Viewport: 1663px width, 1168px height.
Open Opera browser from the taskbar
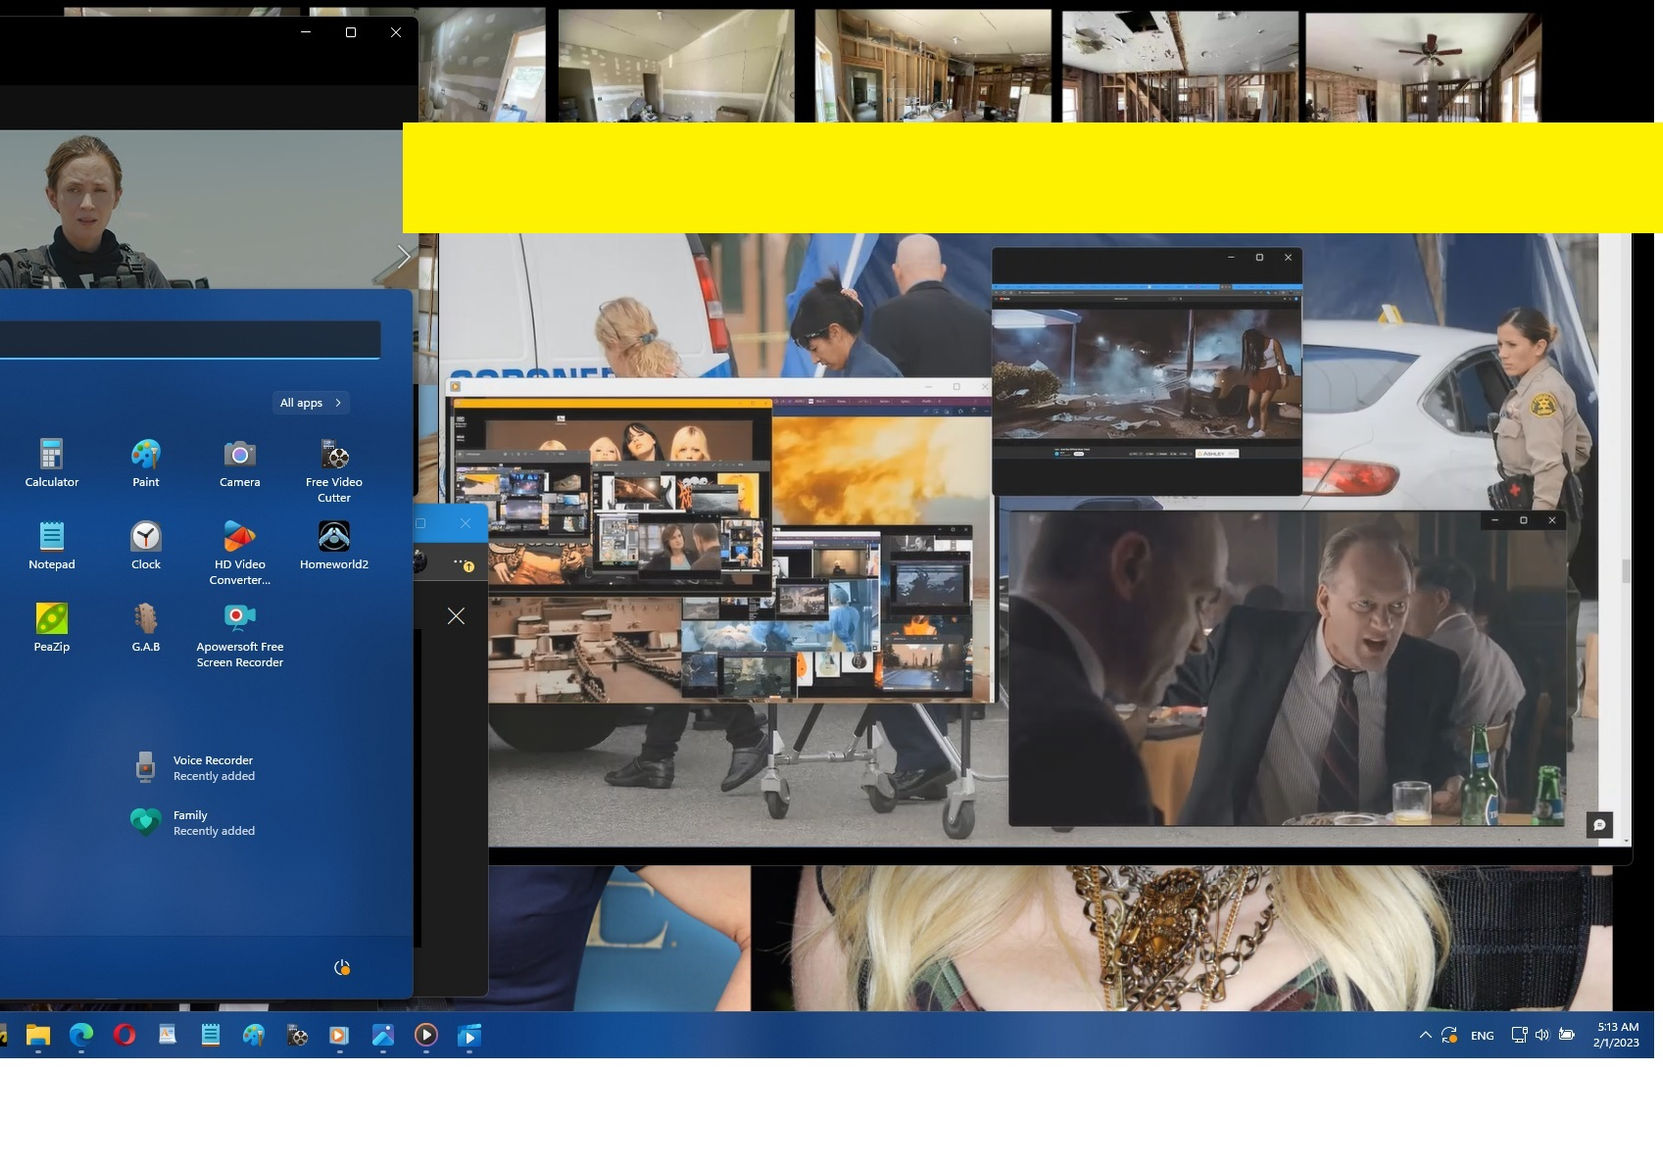tap(124, 1035)
